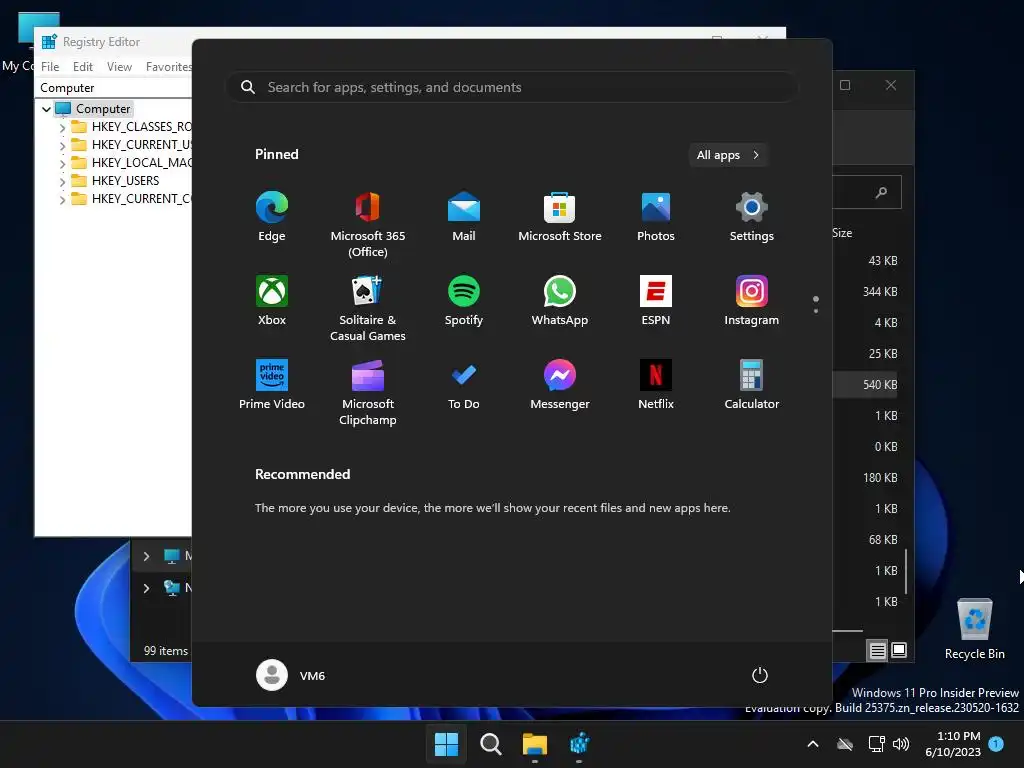The width and height of the screenshot is (1024, 768).
Task: Click the Start menu search field
Action: click(512, 87)
